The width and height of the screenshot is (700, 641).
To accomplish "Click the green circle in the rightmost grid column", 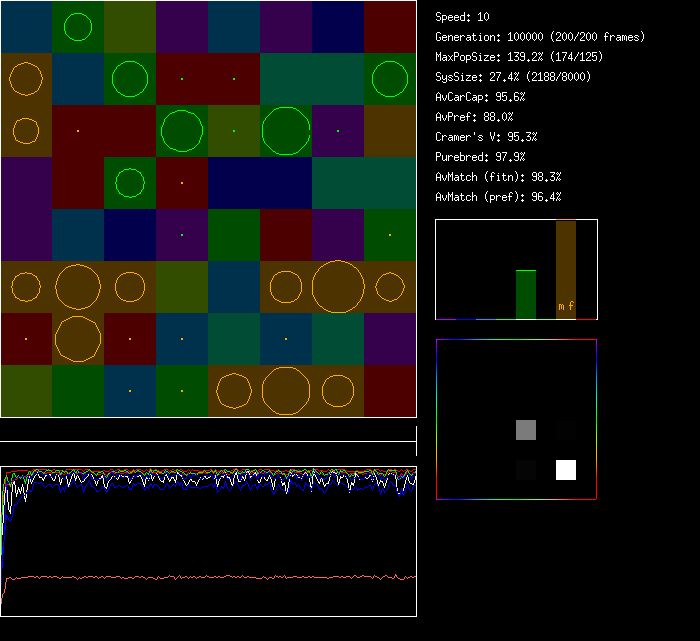I will point(390,79).
